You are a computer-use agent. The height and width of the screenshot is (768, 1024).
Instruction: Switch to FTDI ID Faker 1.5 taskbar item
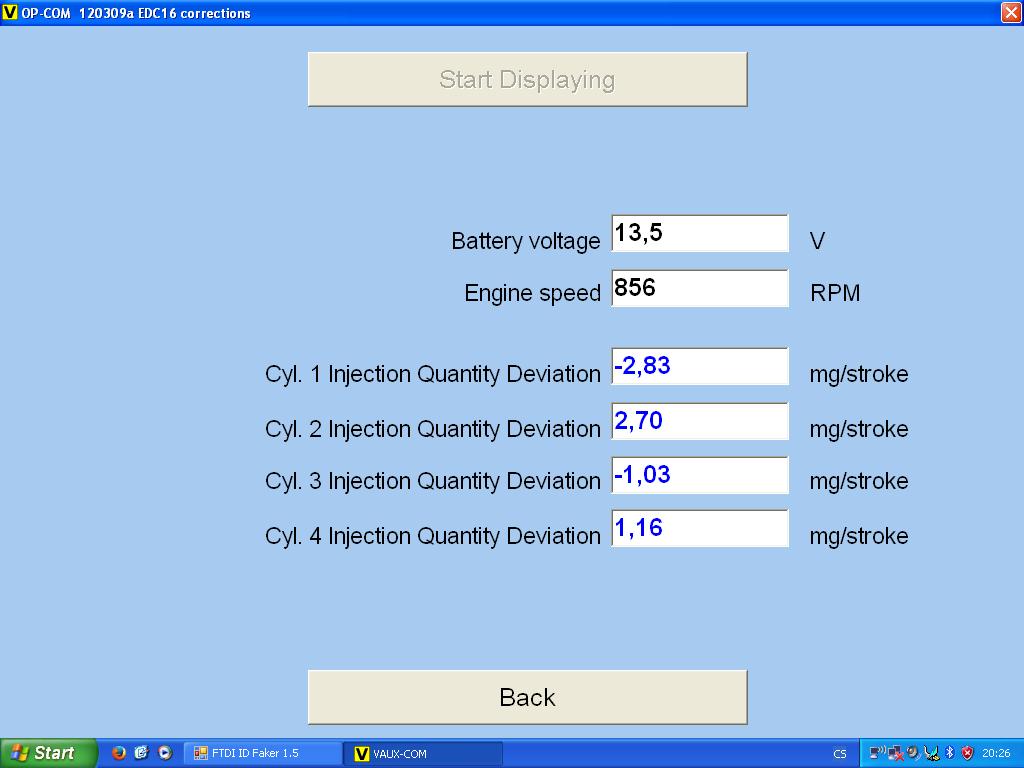[x=262, y=753]
